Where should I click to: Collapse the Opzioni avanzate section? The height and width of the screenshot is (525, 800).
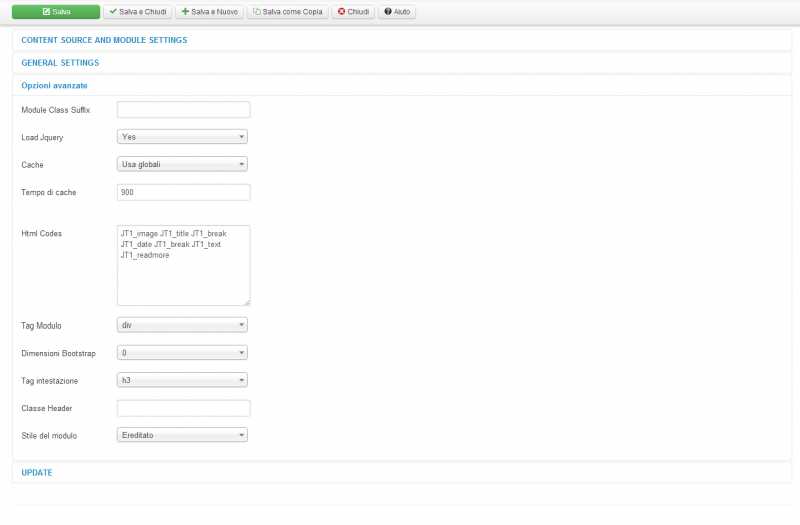(x=54, y=85)
